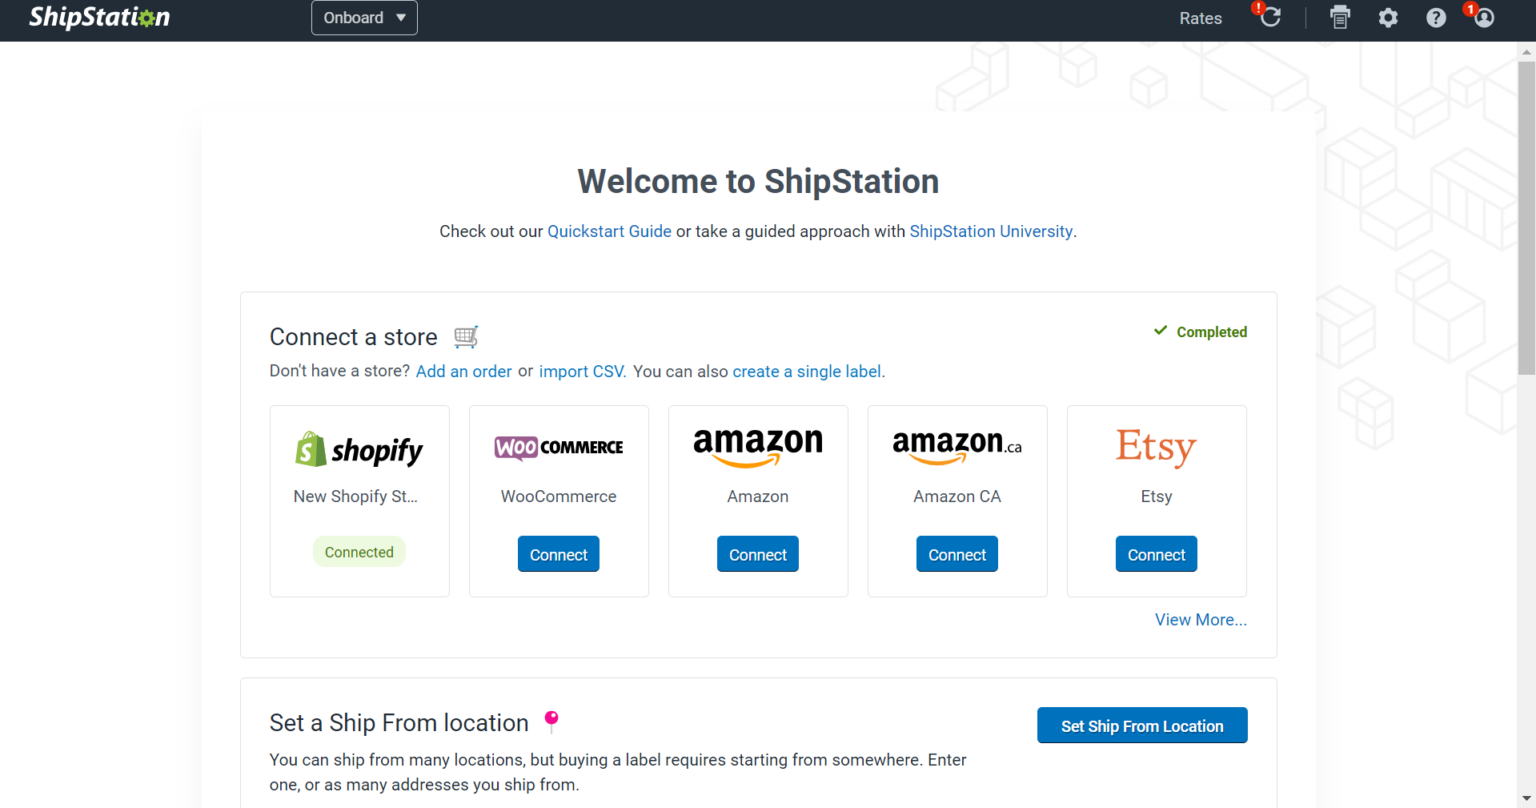The height and width of the screenshot is (808, 1536).
Task: Open the user account profile icon
Action: point(1484,18)
